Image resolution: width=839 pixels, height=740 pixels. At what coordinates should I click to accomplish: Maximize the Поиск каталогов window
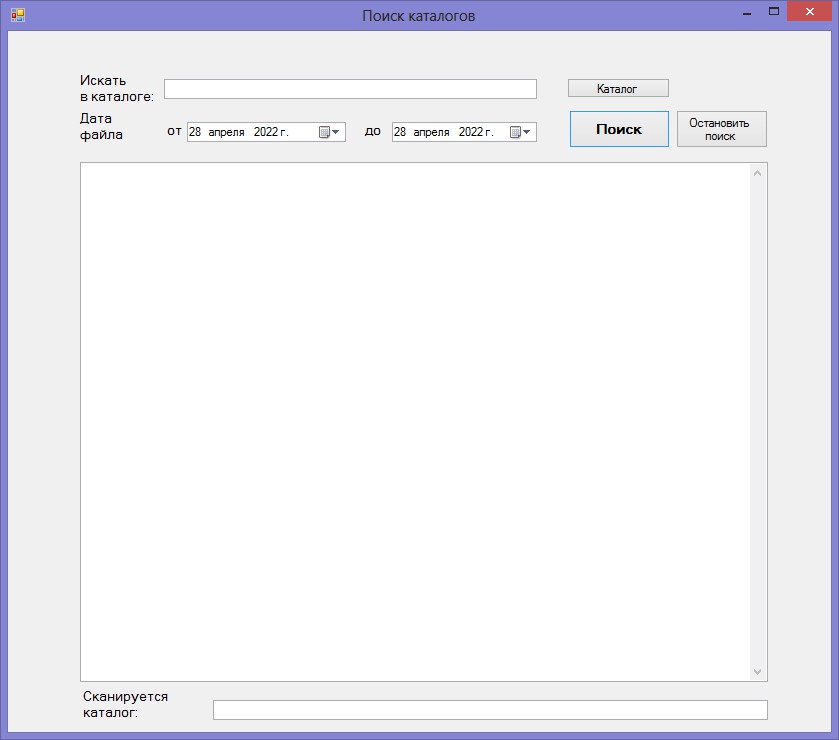coord(774,11)
